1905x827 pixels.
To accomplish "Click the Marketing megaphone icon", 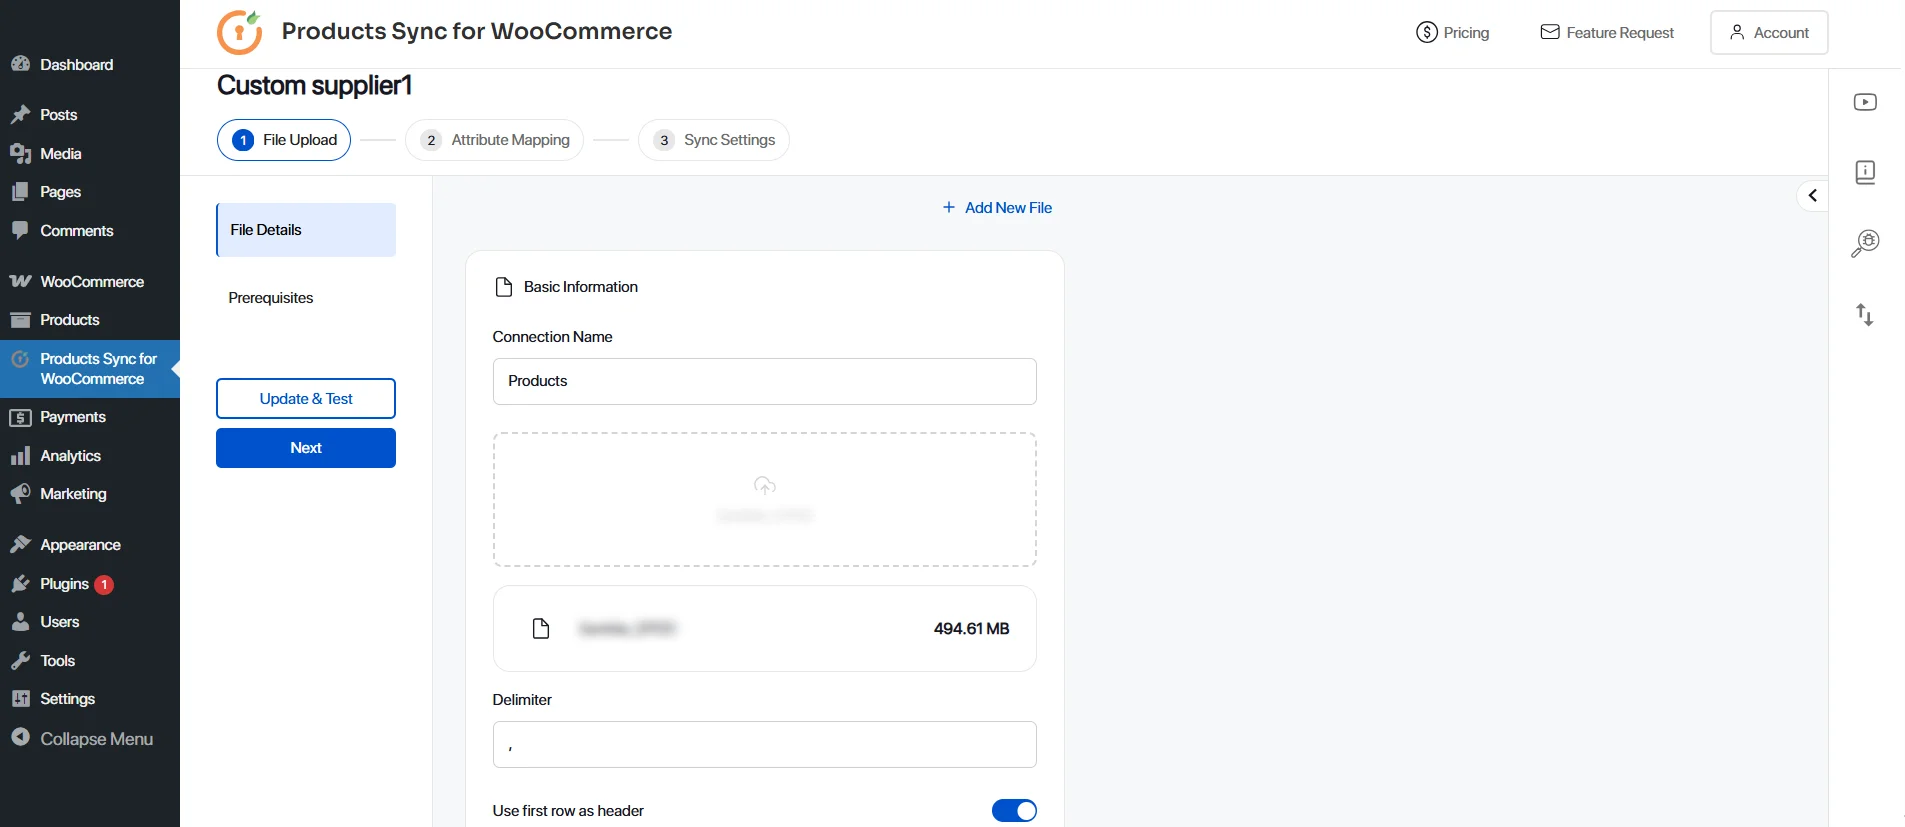I will 20,494.
